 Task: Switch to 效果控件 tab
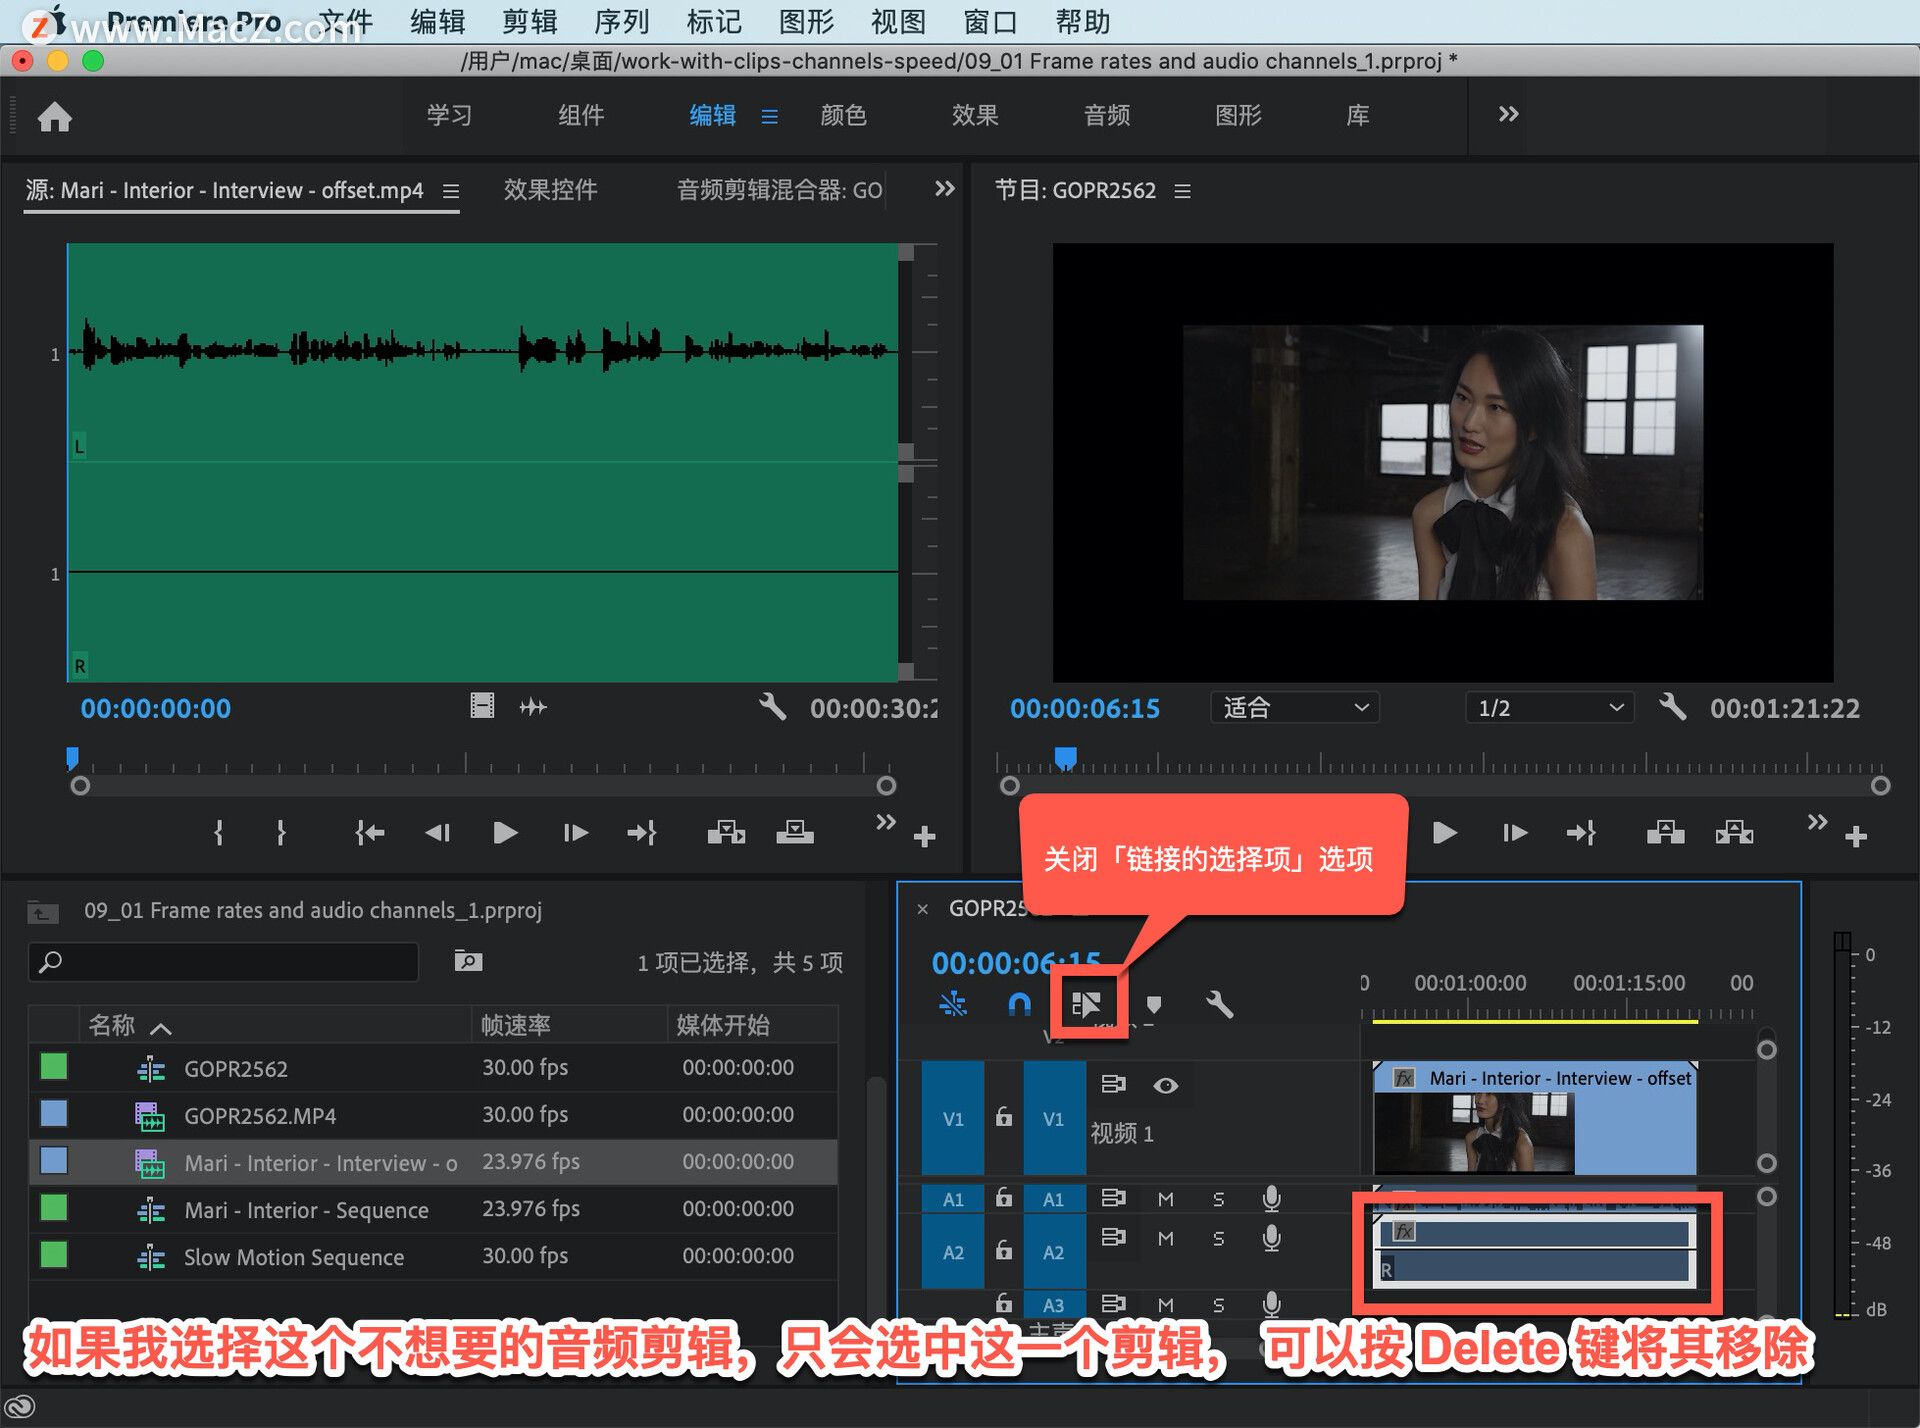[550, 190]
